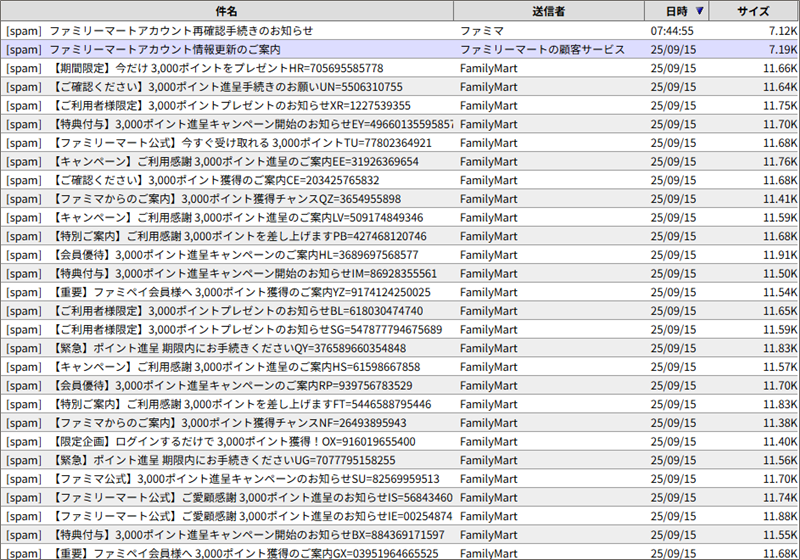This screenshot has height=560, width=800.
Task: Click the size 7.12K
Action: (783, 31)
